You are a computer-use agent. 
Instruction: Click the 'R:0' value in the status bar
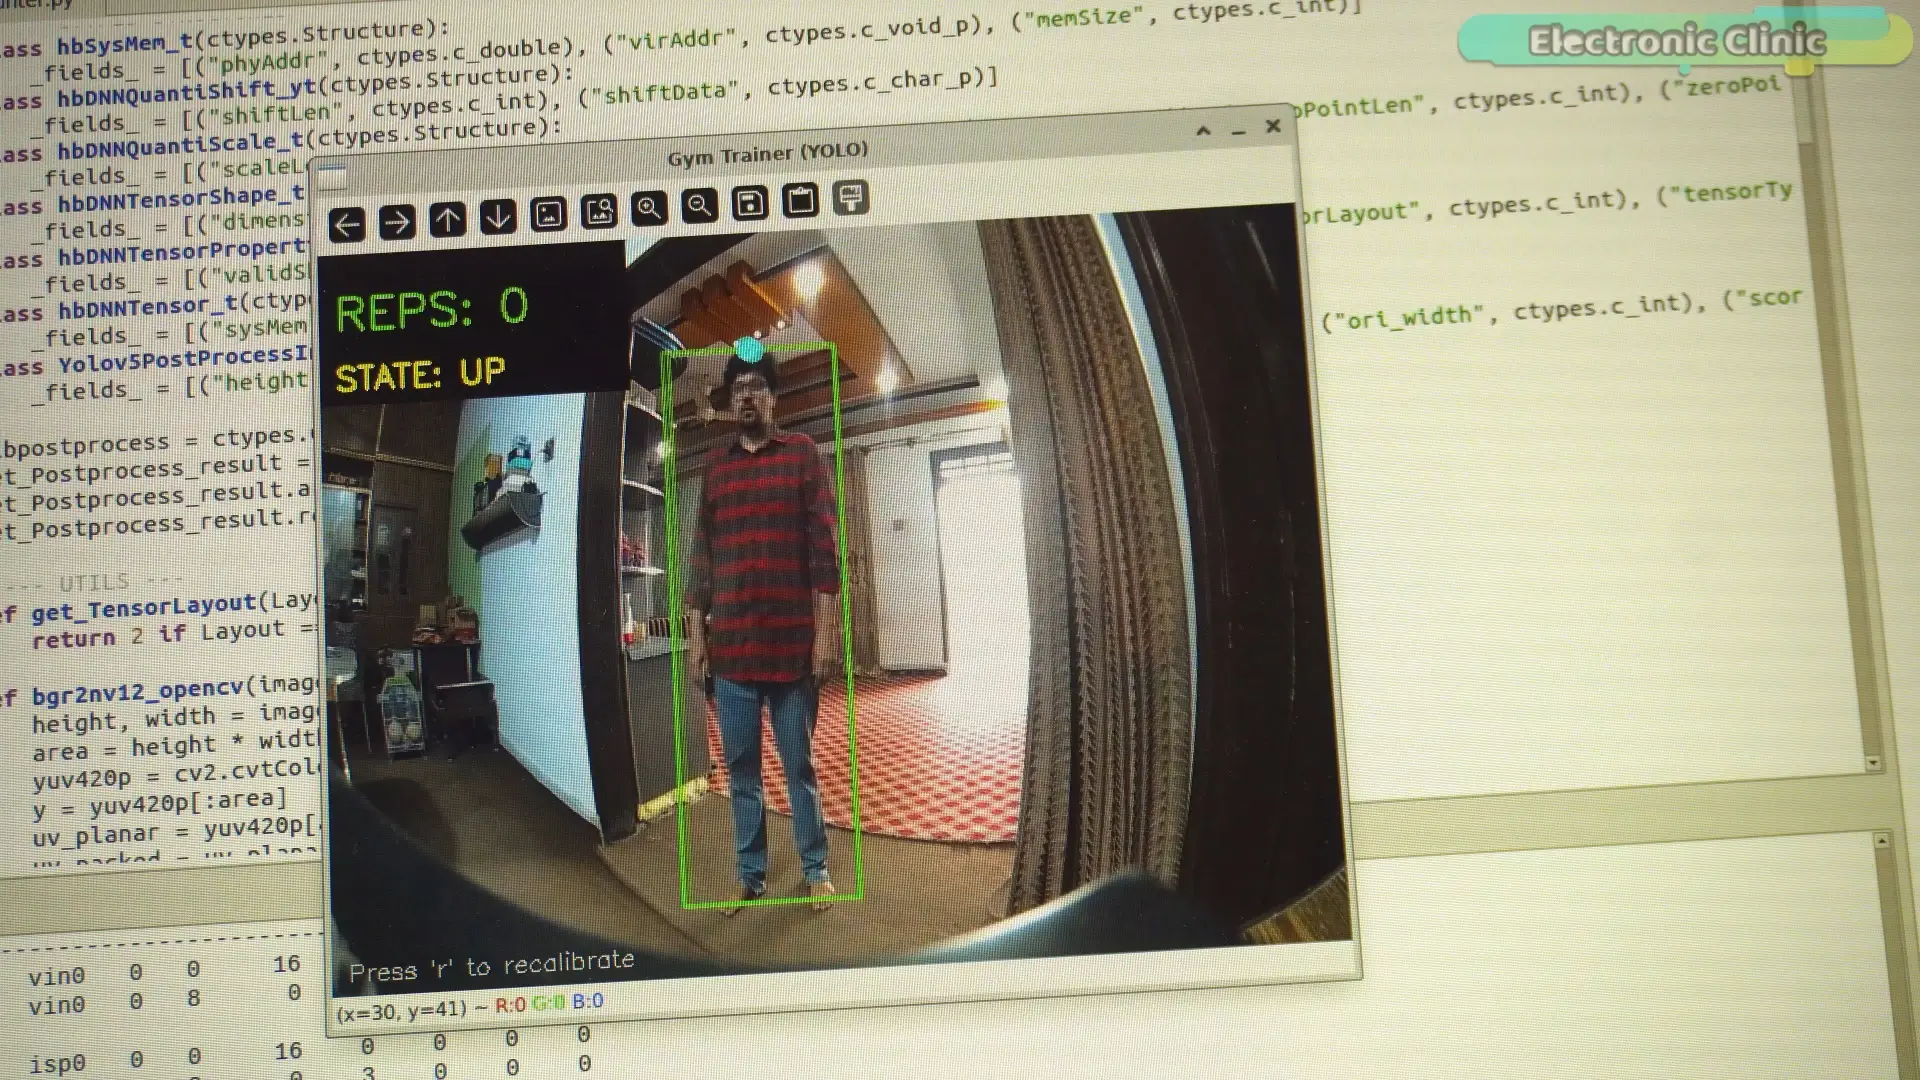click(x=511, y=1004)
